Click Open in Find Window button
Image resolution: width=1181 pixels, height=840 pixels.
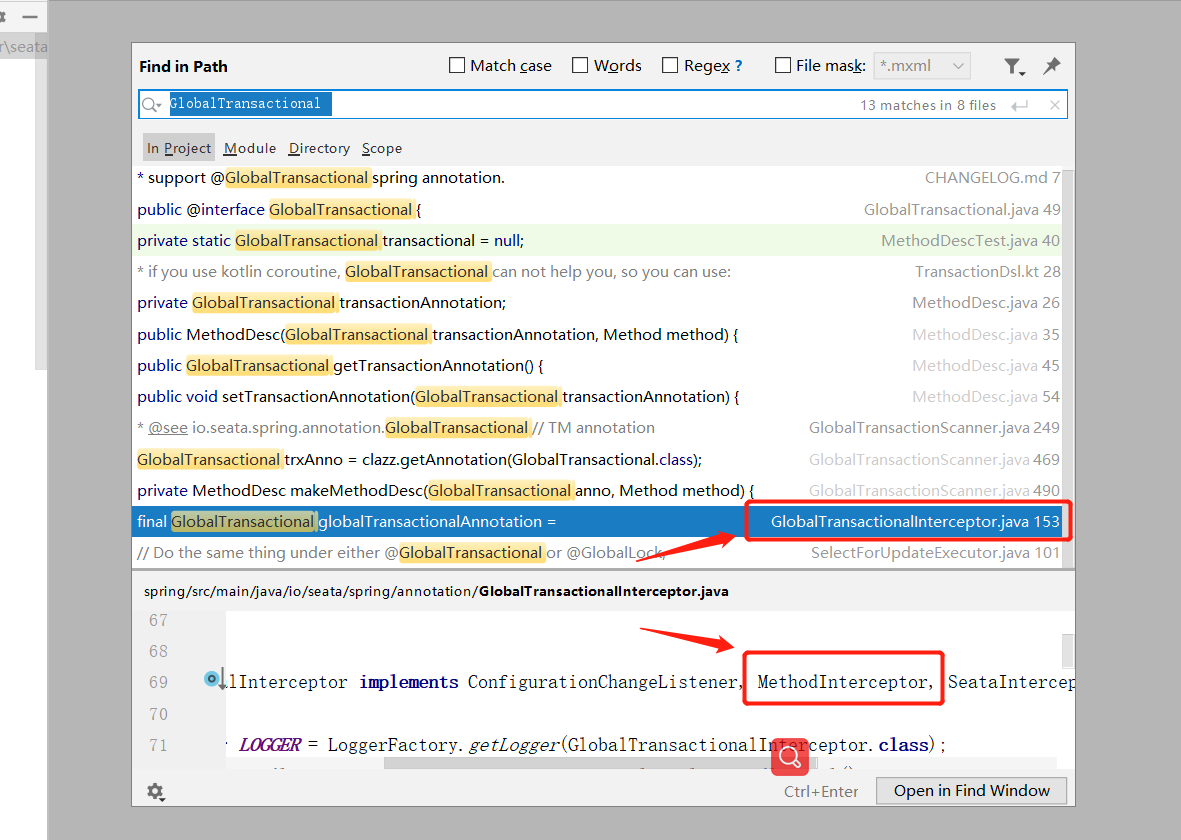click(x=971, y=791)
